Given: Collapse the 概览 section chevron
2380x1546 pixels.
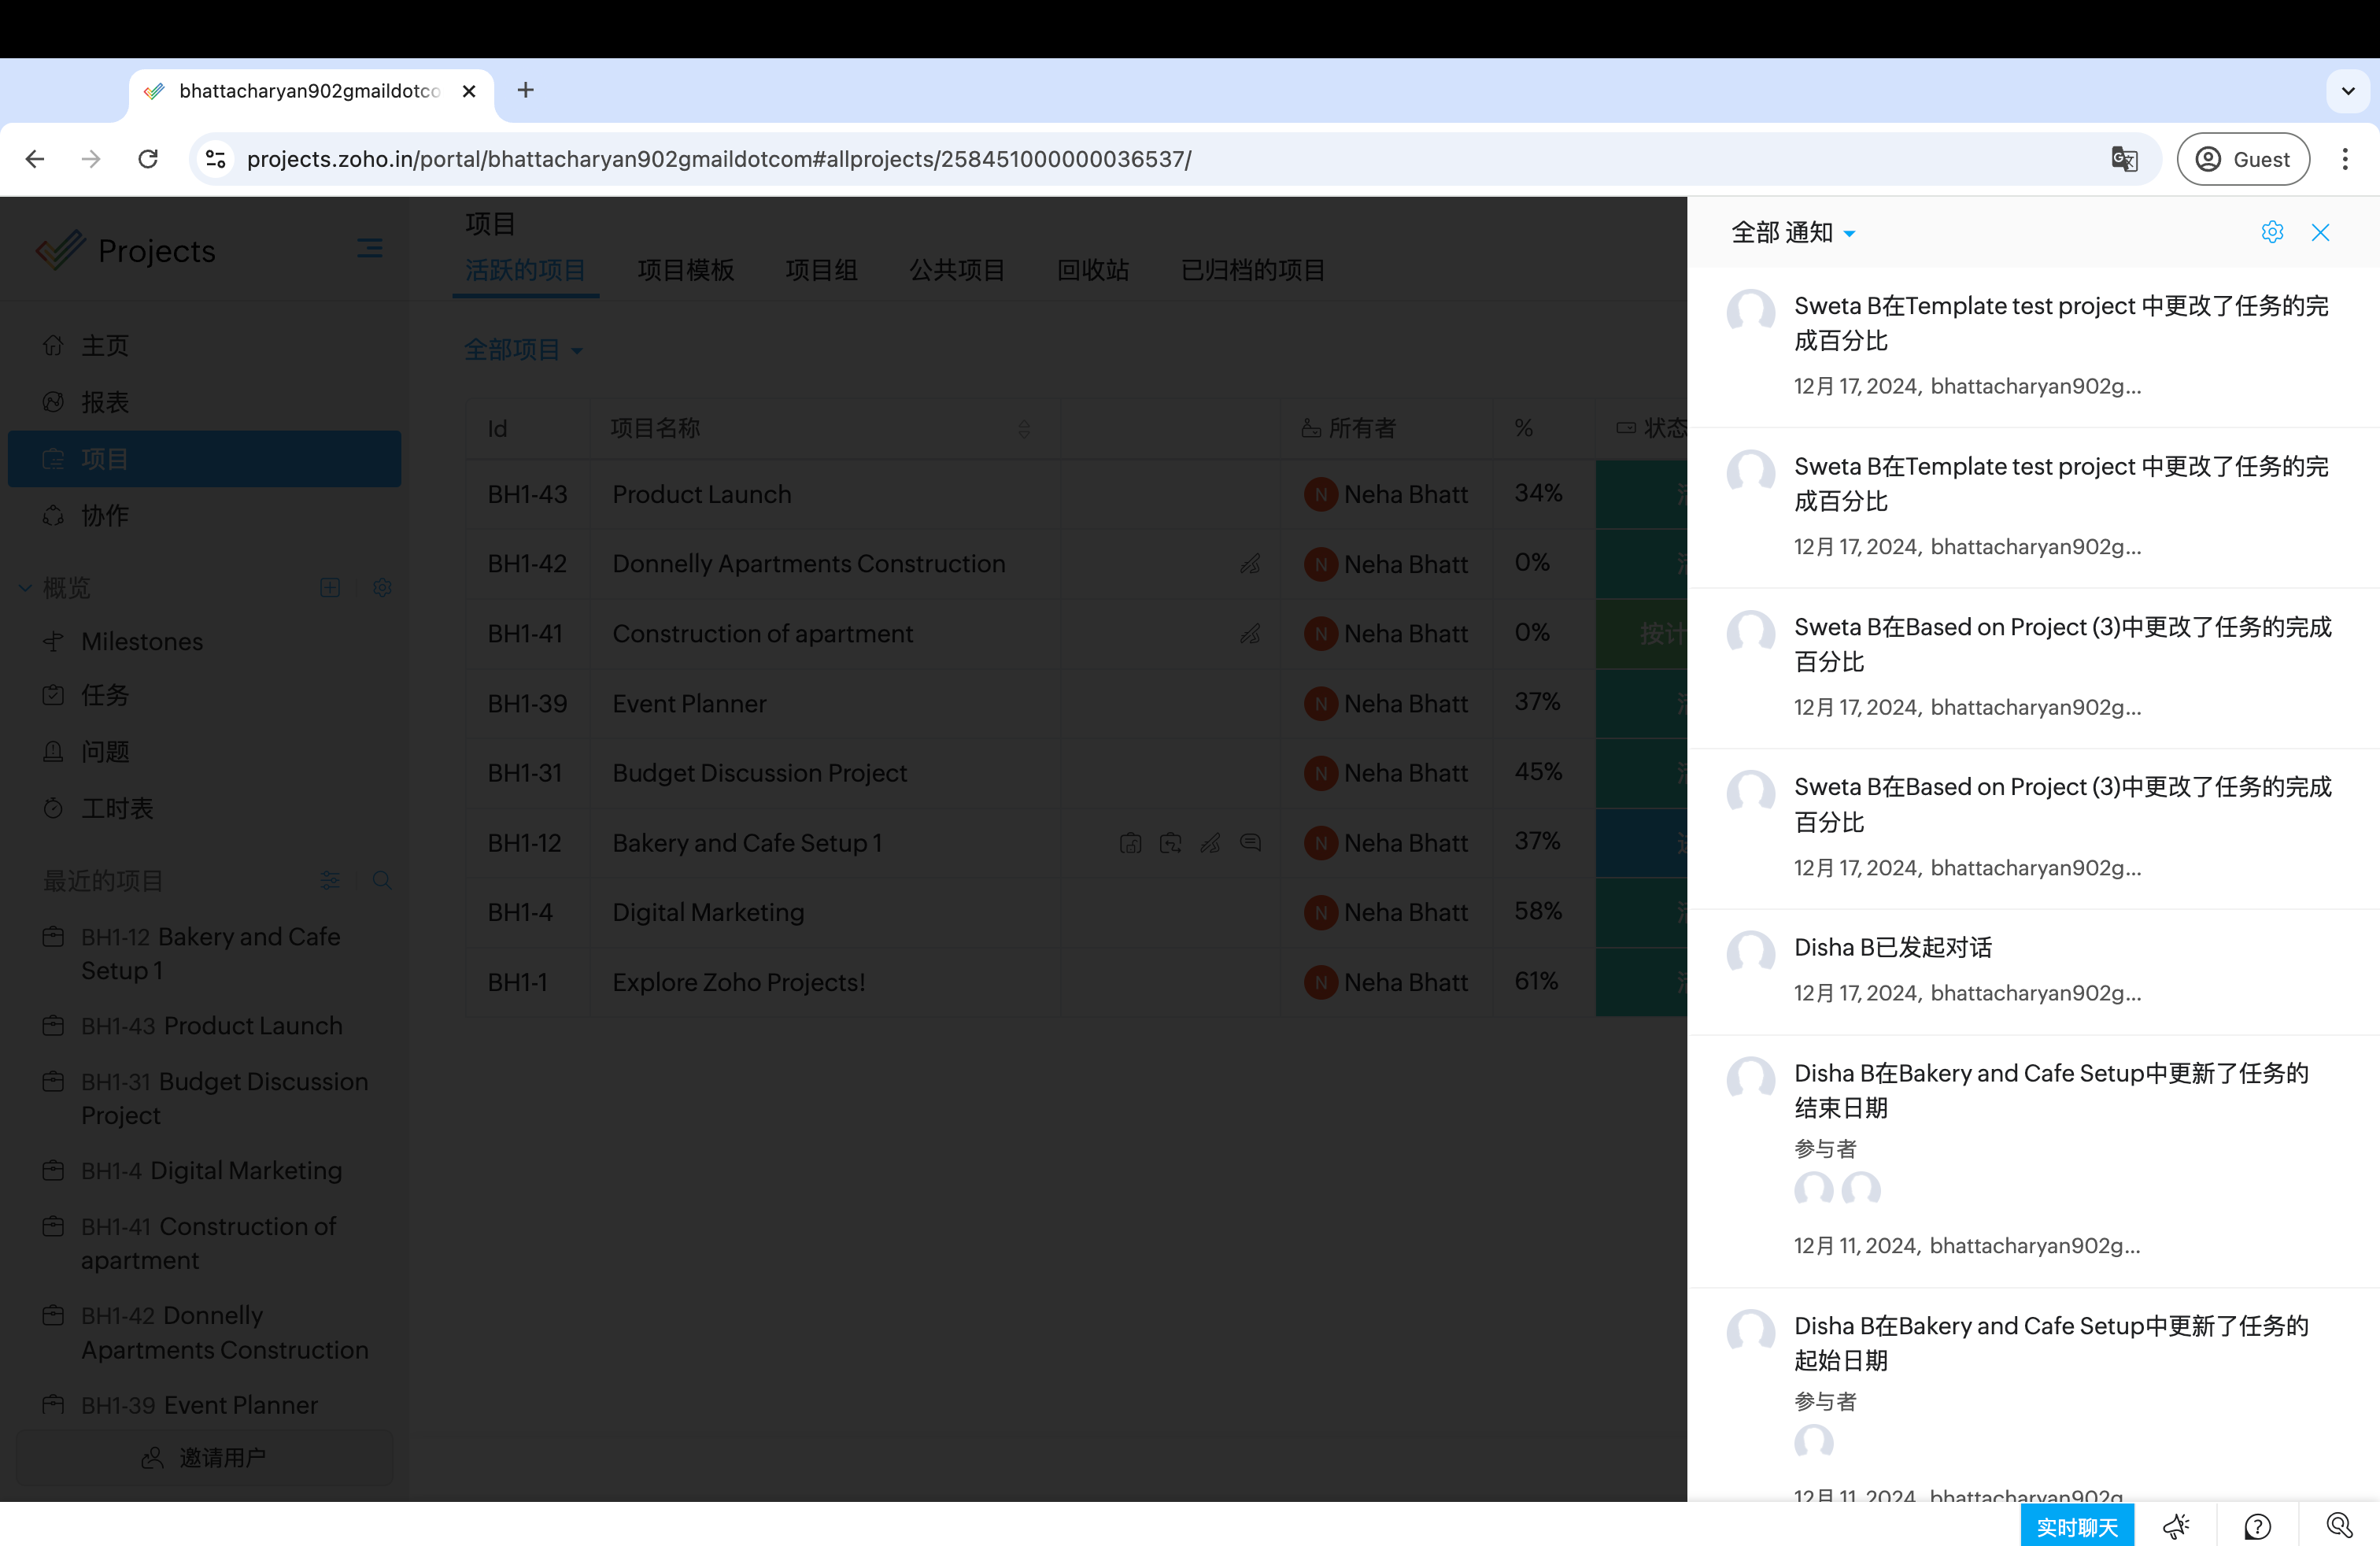Looking at the screenshot, I should click(25, 588).
